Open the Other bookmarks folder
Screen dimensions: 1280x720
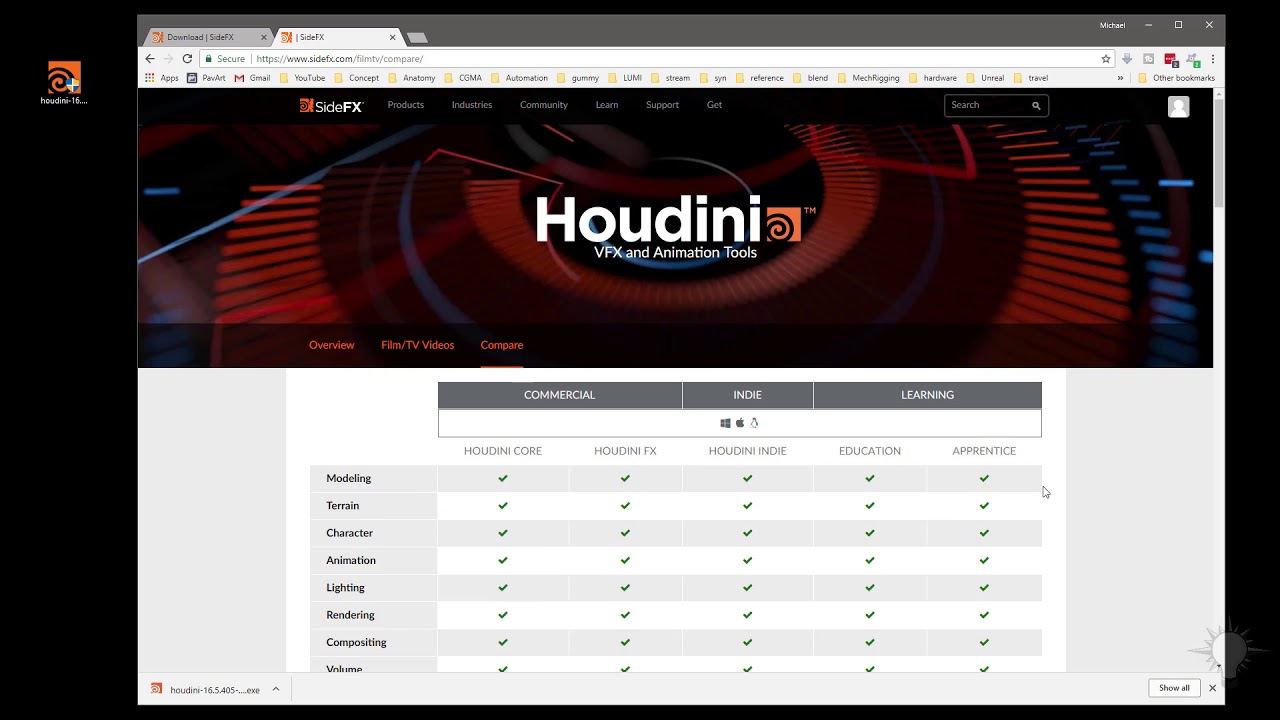click(1177, 78)
